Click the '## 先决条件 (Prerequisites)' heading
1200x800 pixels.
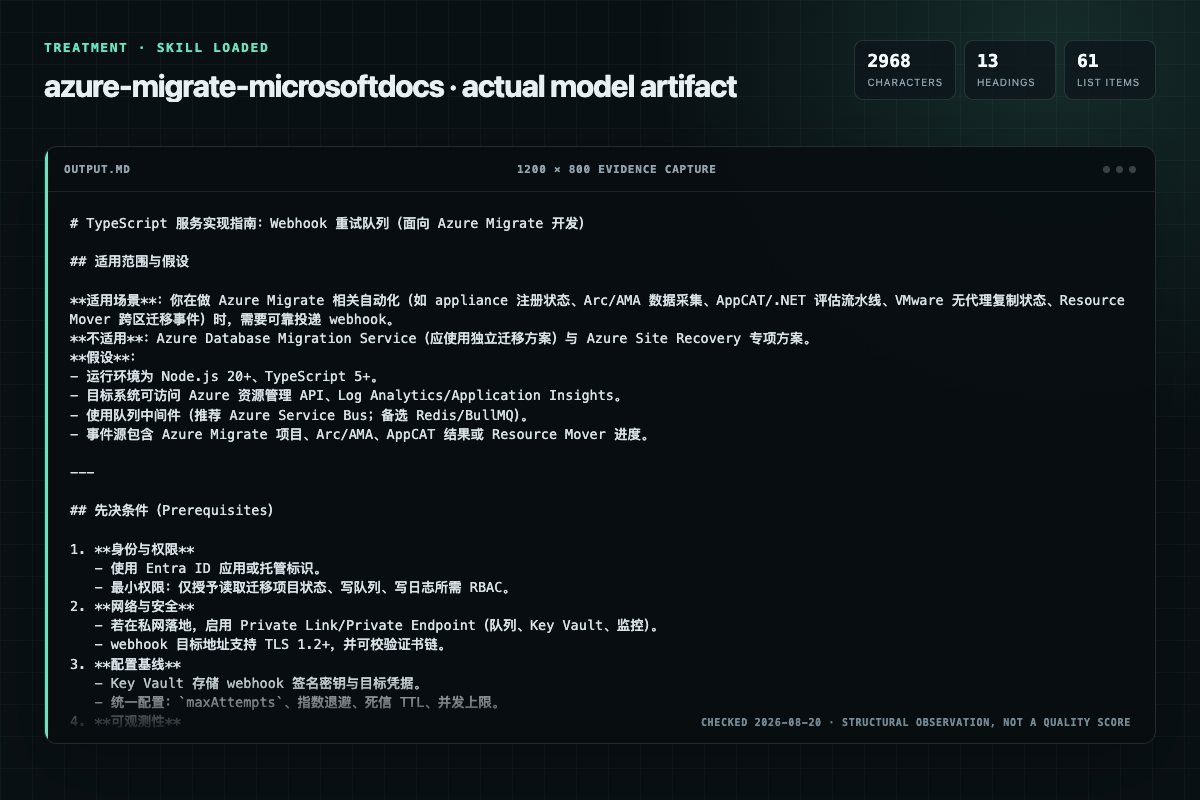coord(171,510)
